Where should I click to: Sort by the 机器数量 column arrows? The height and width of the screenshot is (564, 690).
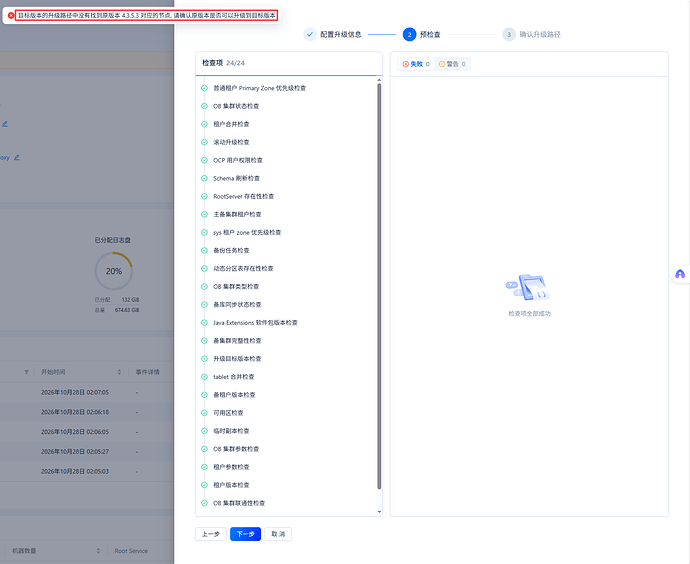click(98, 551)
